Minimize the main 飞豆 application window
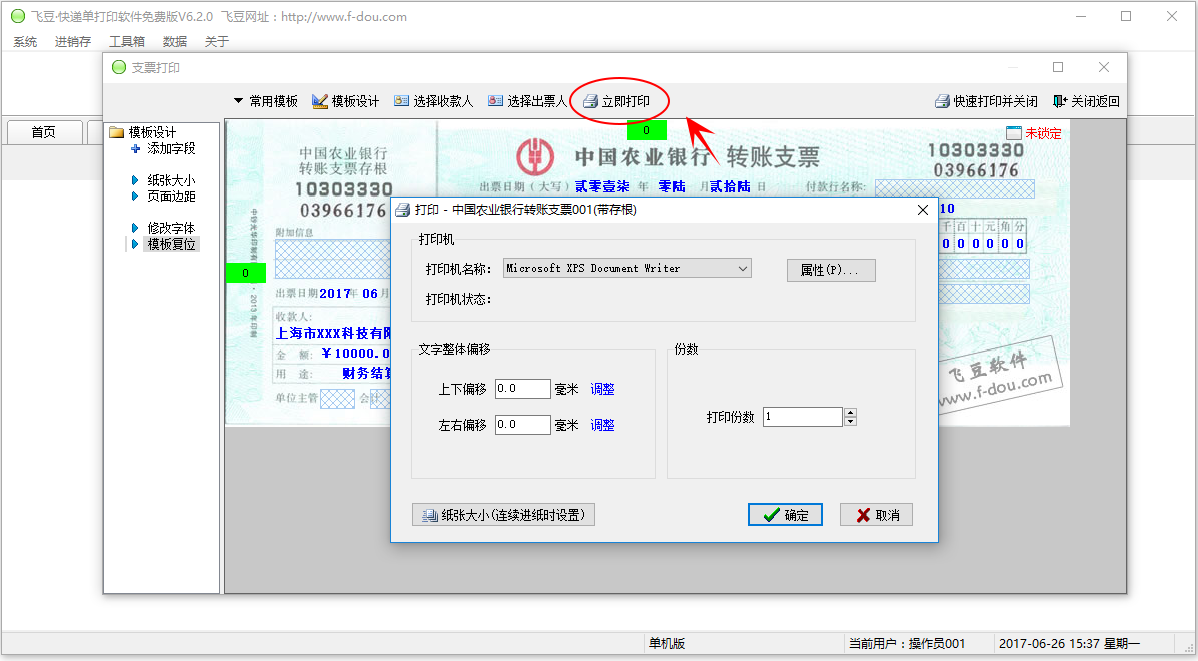This screenshot has height=661, width=1198. 1081,16
